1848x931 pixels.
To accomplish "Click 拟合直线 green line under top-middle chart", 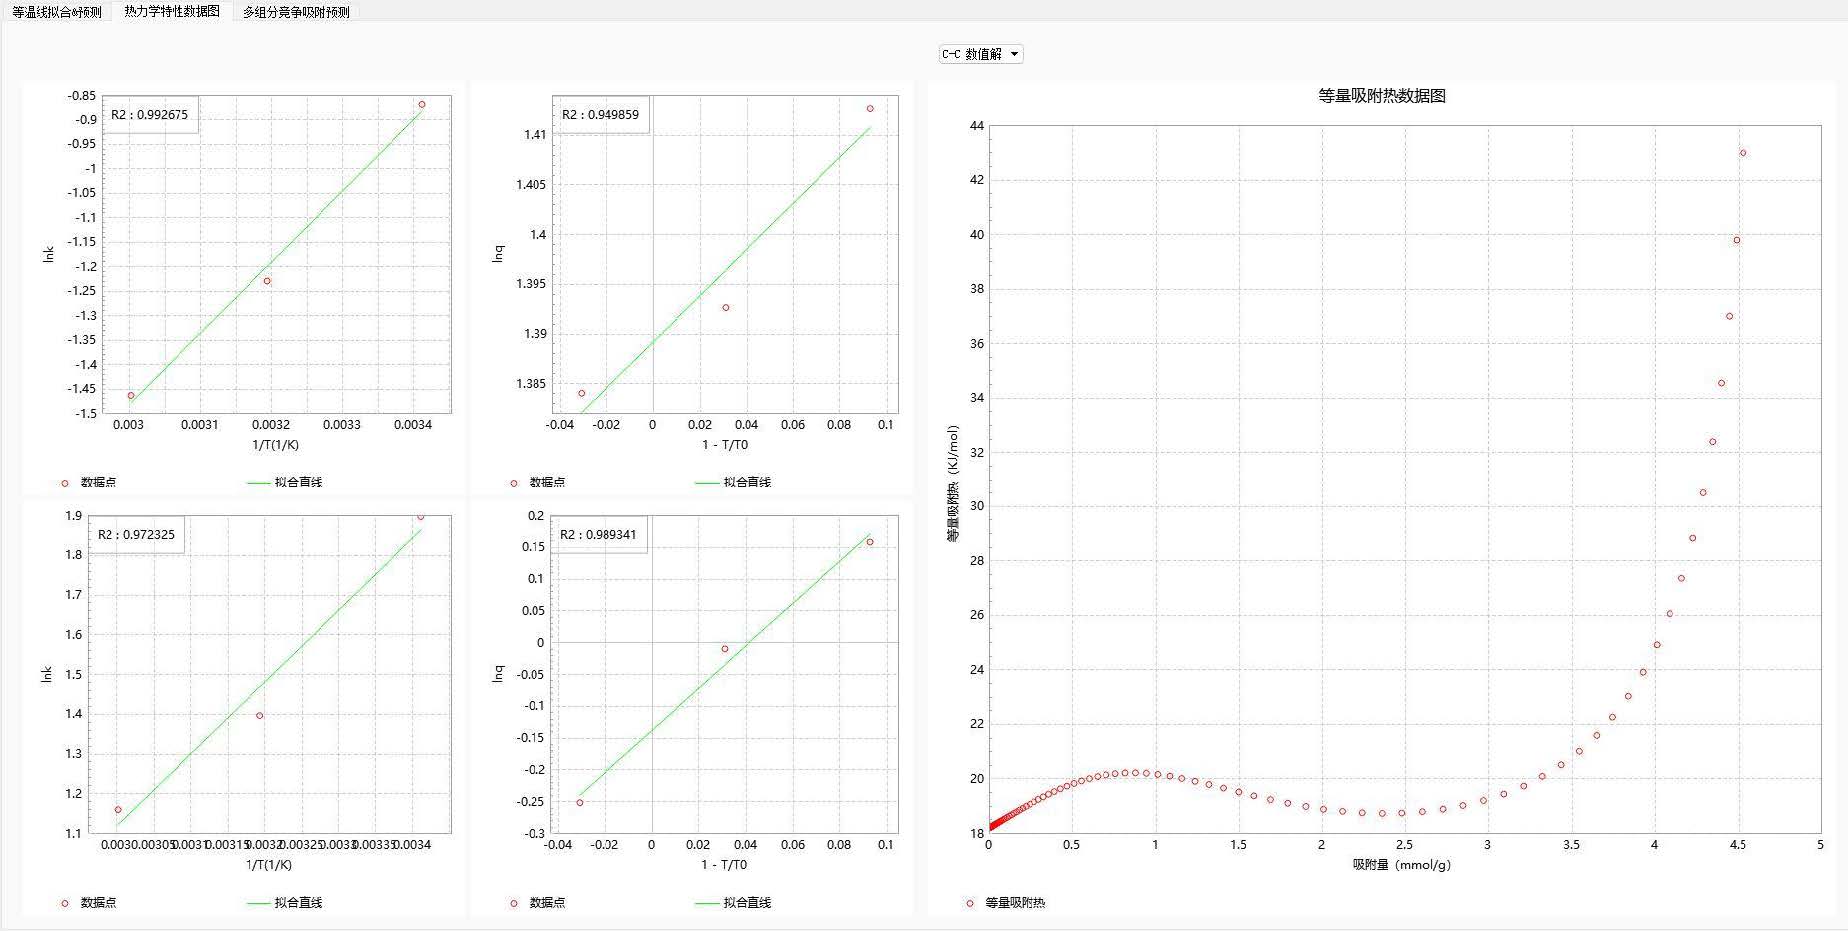I will pyautogui.click(x=707, y=483).
